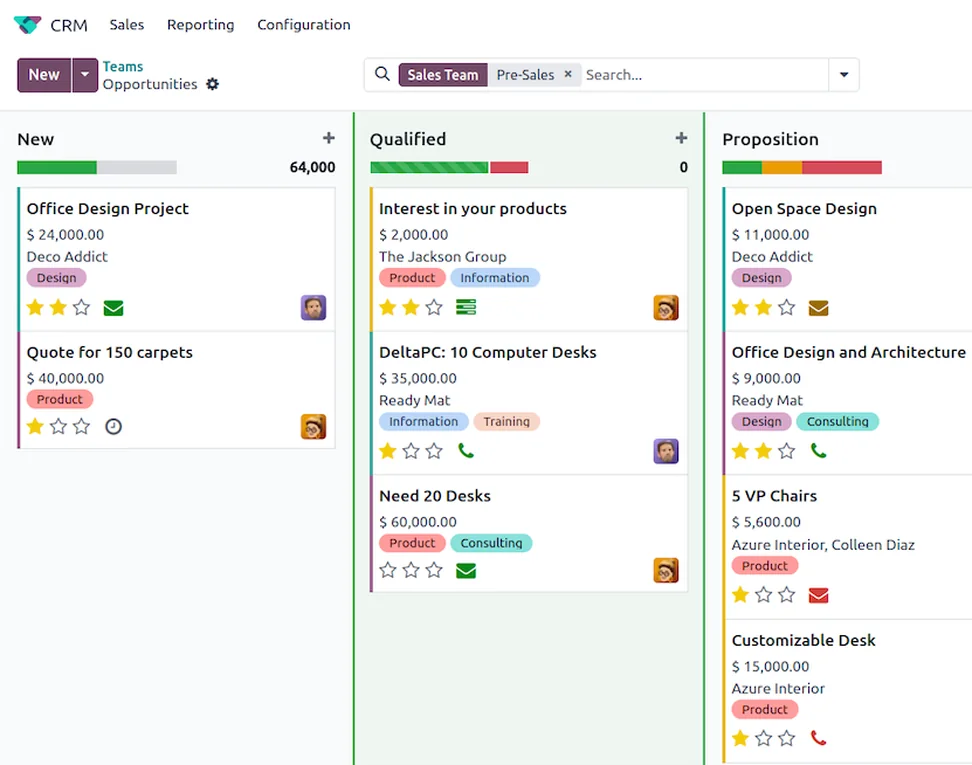Click the 64,000 total in New column

pos(312,167)
